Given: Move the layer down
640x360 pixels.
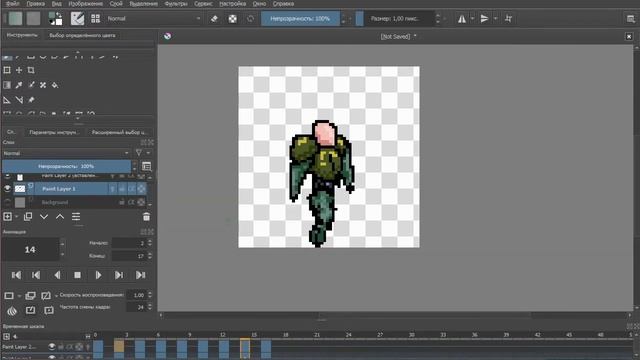Looking at the screenshot, I should [x=44, y=216].
